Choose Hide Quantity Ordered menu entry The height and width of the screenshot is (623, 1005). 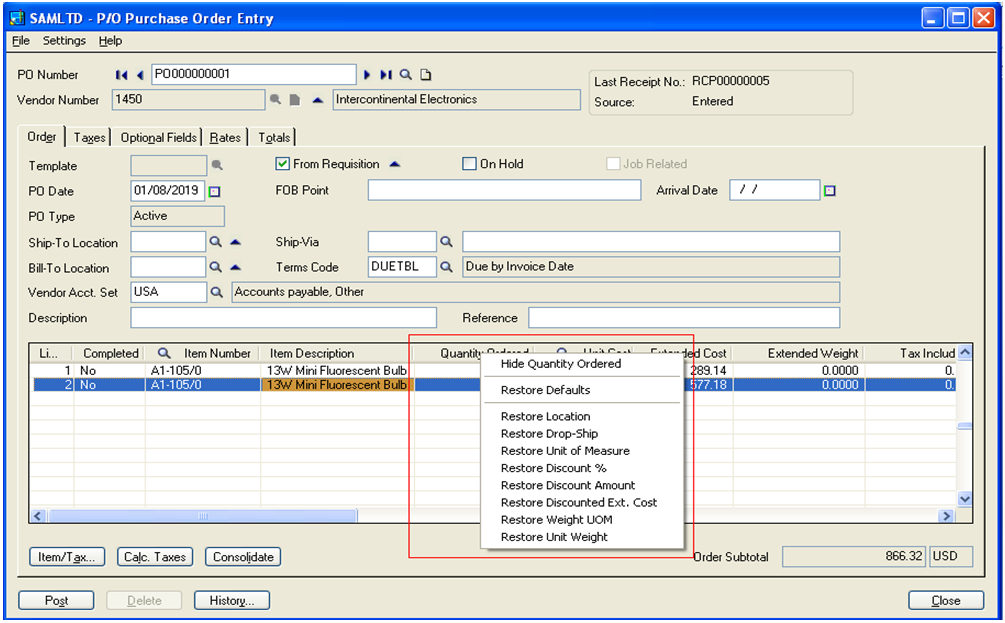point(582,363)
